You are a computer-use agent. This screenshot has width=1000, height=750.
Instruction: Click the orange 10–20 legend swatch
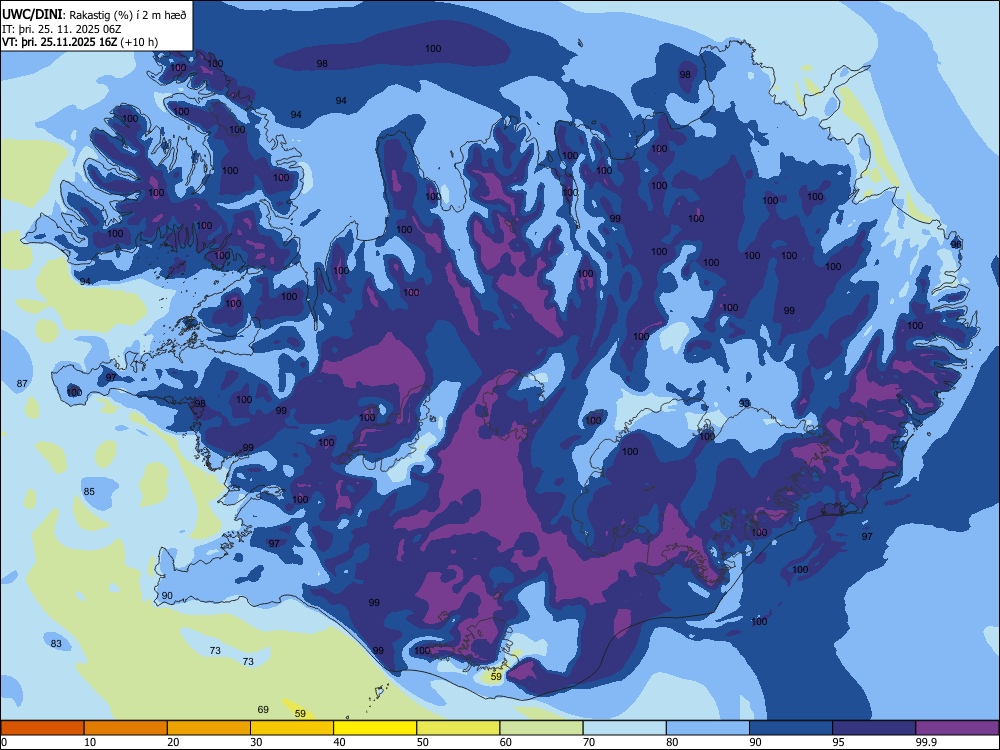tap(126, 728)
